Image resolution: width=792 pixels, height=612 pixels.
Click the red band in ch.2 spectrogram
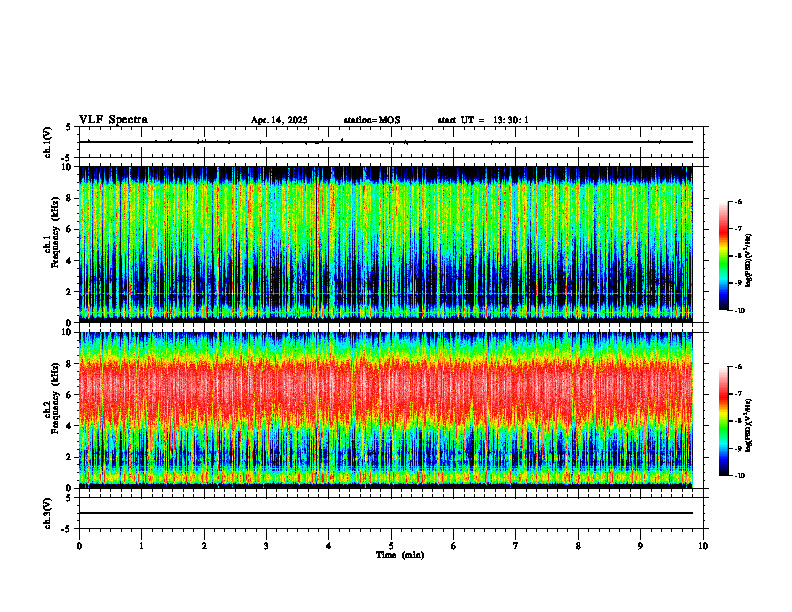[x=386, y=391]
